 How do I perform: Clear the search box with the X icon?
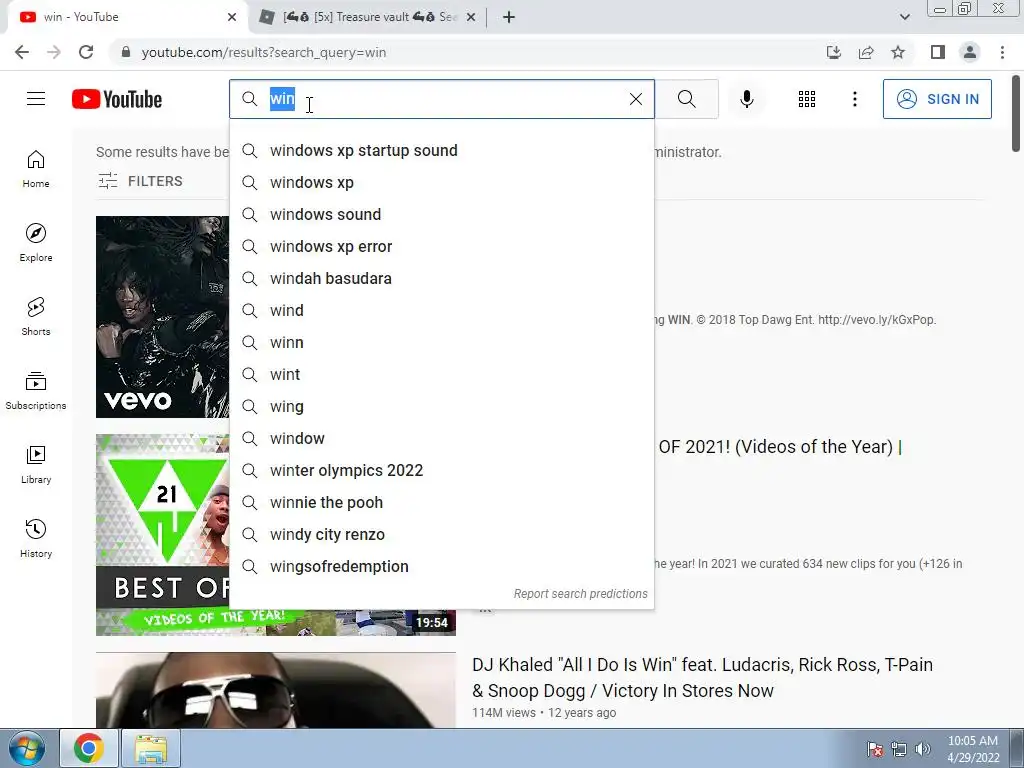pyautogui.click(x=635, y=99)
